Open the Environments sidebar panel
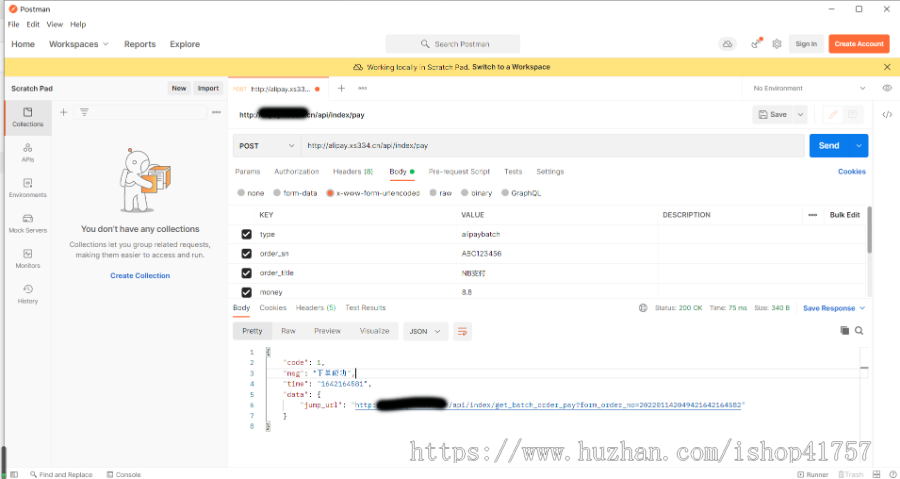The image size is (900, 479). click(28, 188)
